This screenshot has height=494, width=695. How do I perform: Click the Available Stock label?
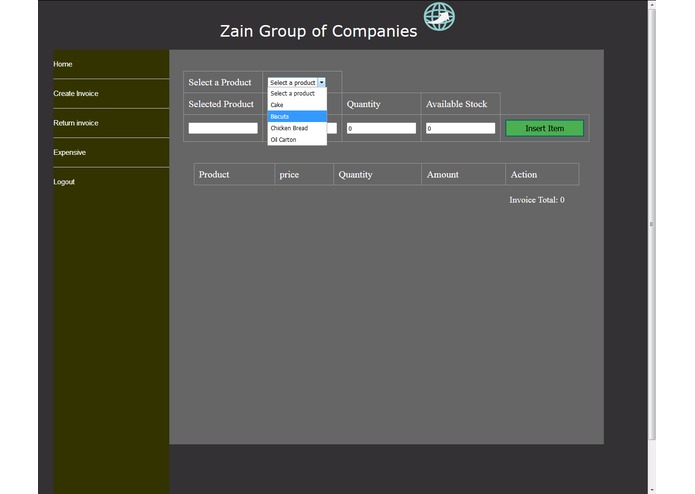tap(457, 104)
